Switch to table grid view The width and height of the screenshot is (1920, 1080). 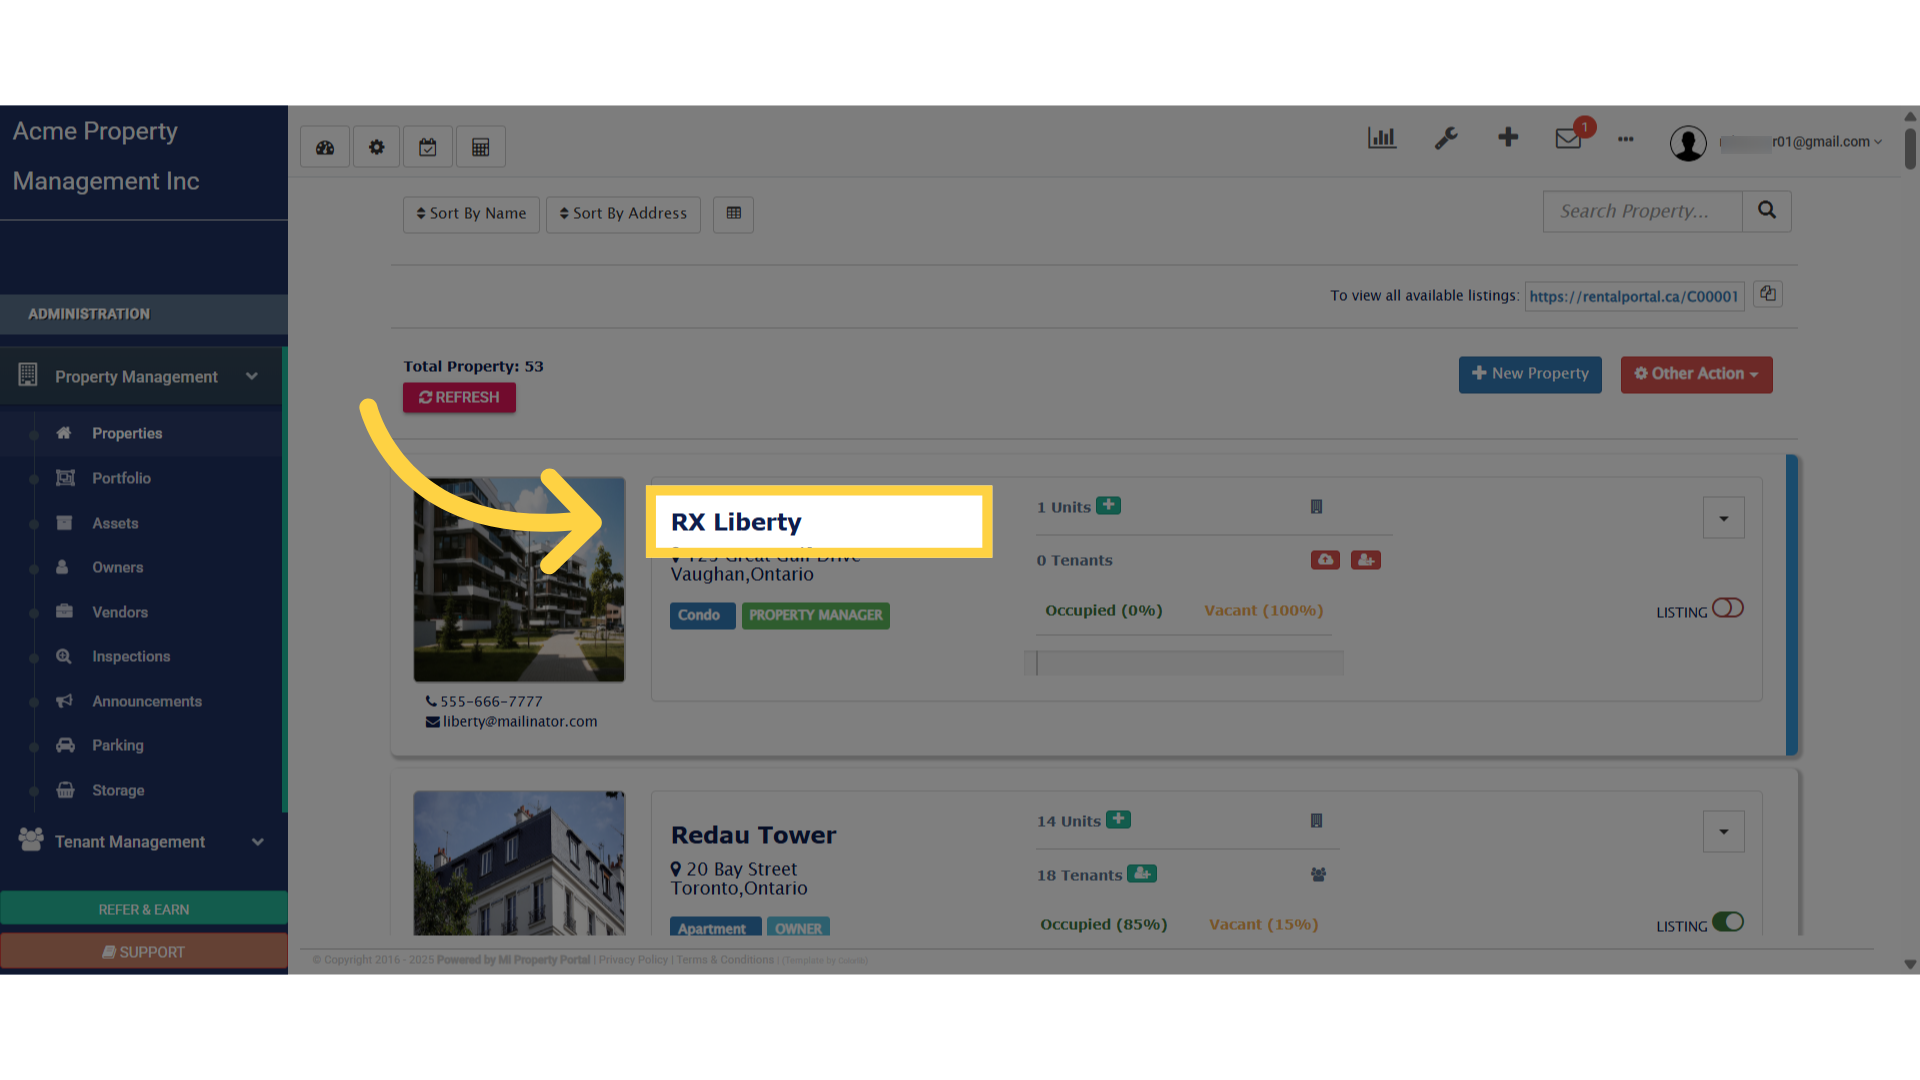point(734,213)
